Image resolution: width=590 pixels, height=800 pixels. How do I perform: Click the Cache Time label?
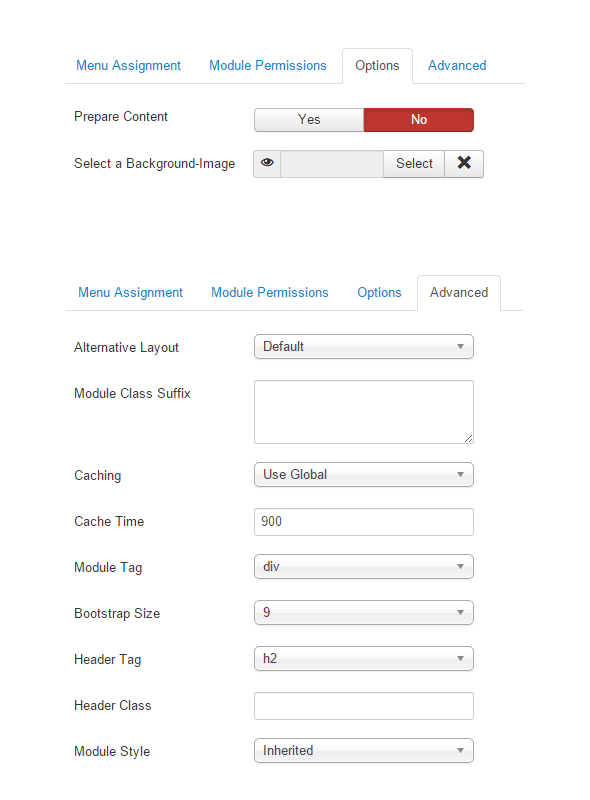109,521
